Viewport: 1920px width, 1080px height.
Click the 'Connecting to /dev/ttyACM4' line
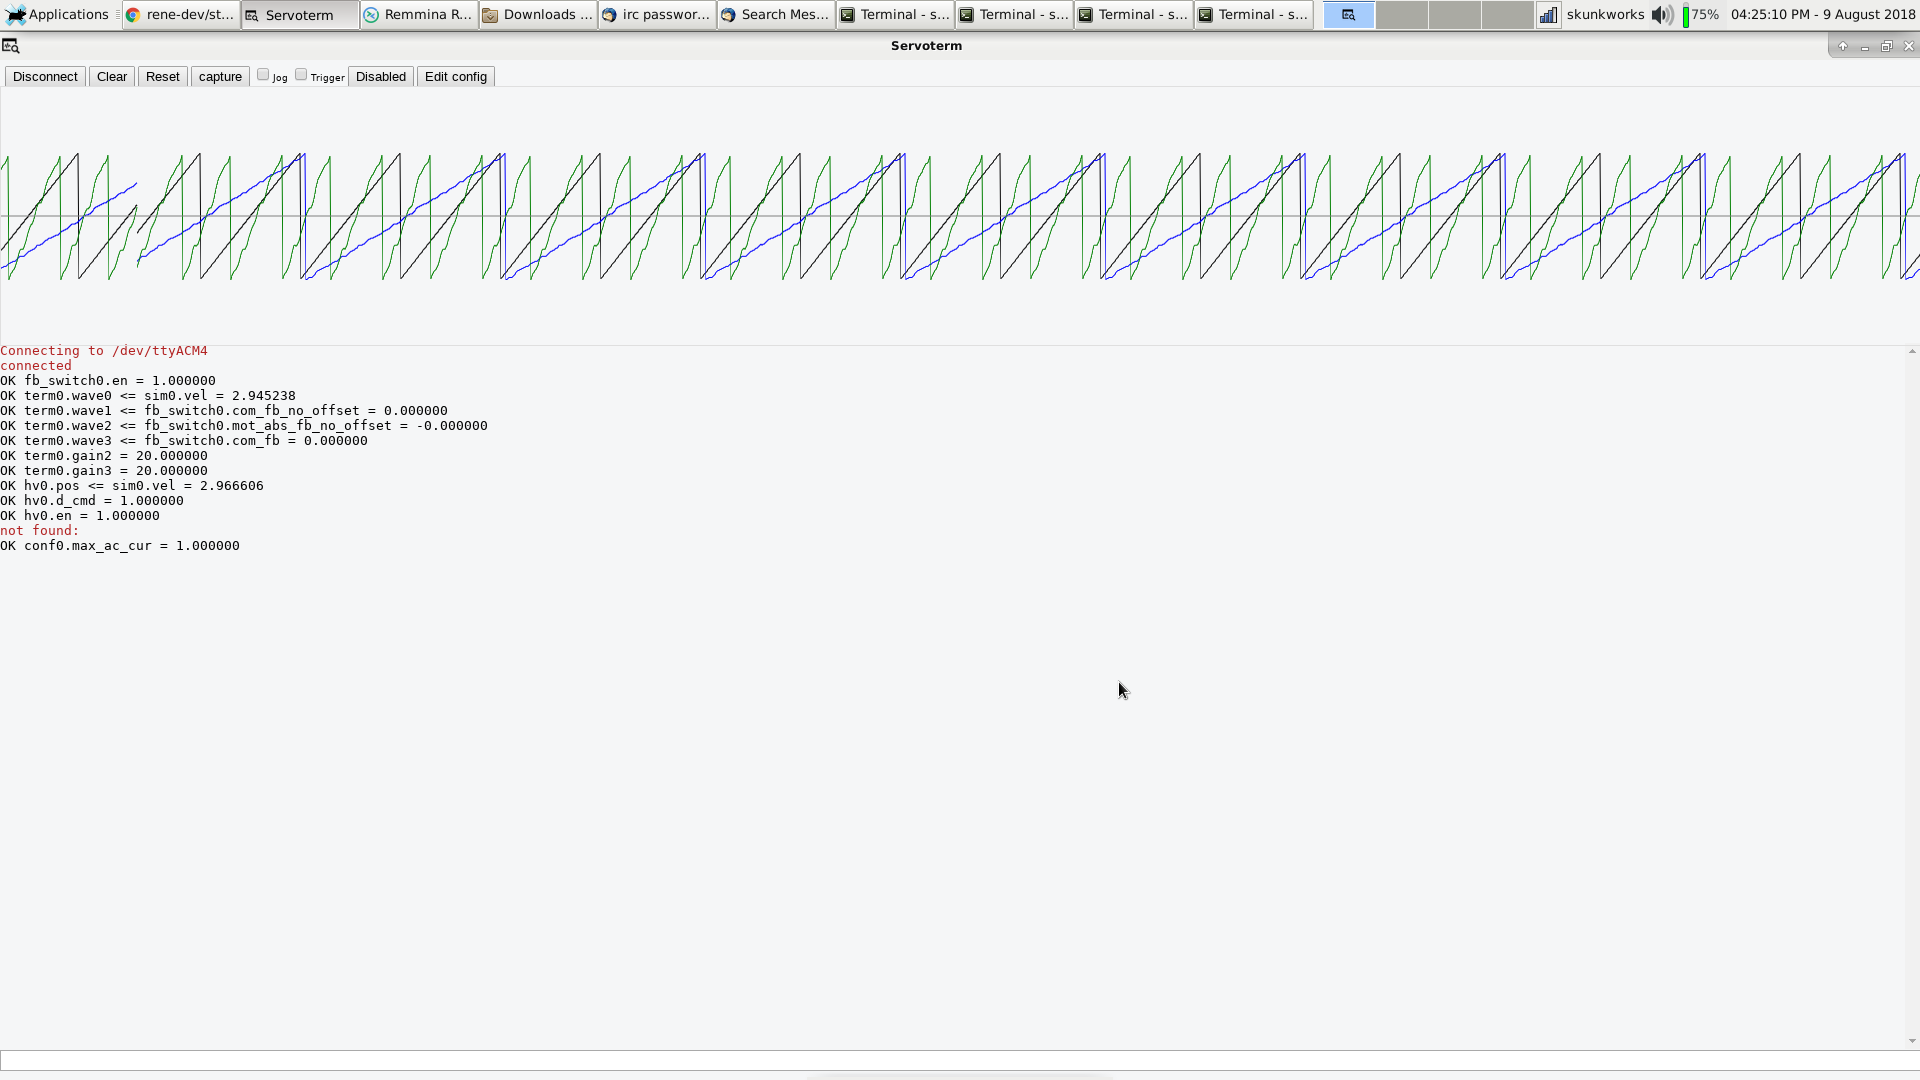click(104, 351)
